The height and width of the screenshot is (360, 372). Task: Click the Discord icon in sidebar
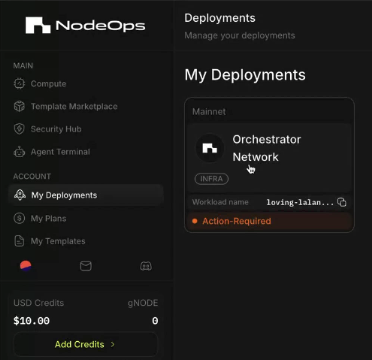146,266
